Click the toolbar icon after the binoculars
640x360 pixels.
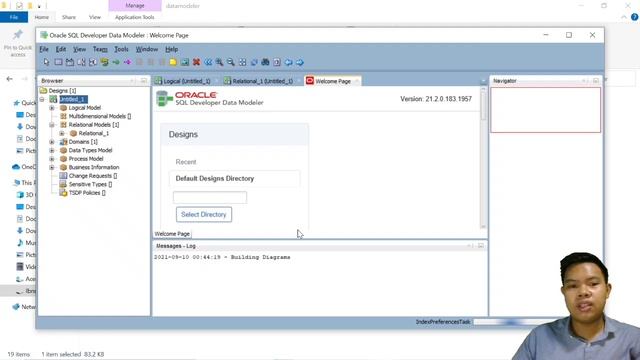[x=277, y=62]
